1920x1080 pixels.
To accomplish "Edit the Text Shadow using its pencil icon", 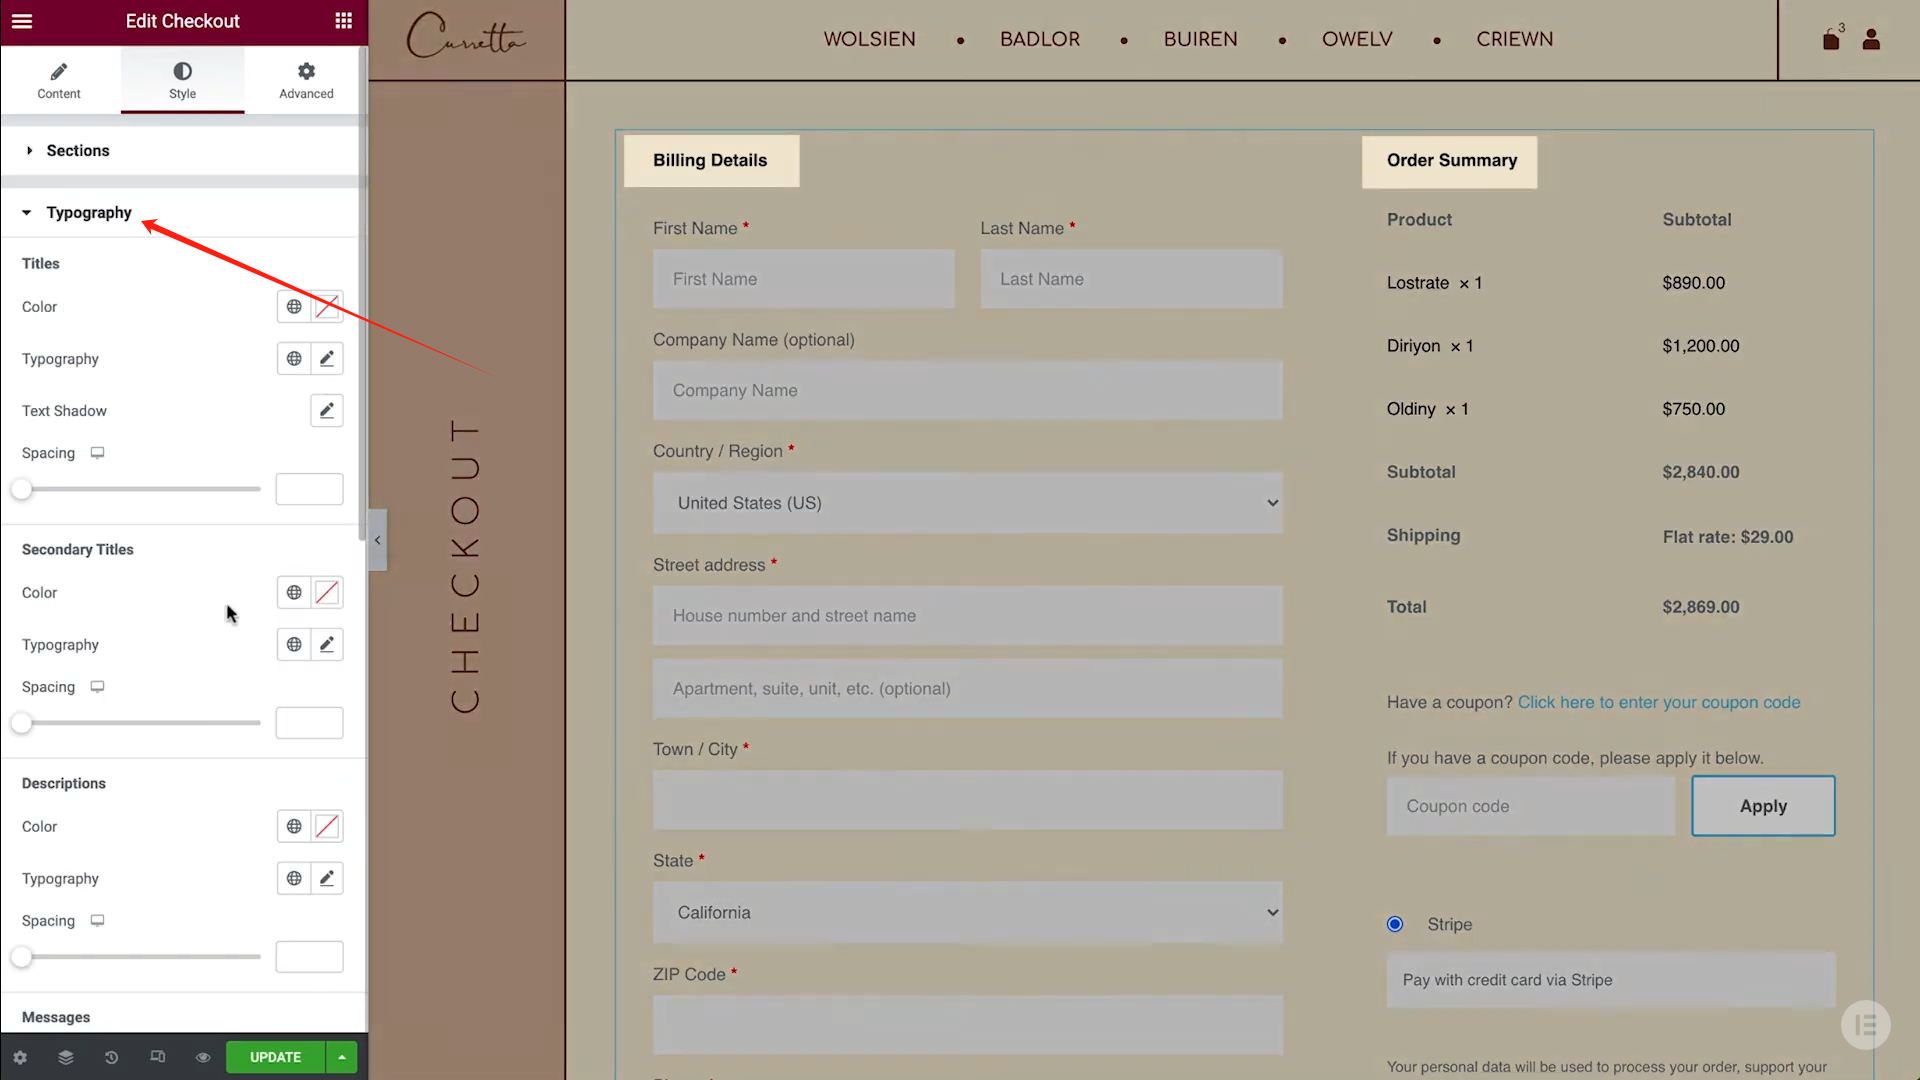I will pos(326,410).
